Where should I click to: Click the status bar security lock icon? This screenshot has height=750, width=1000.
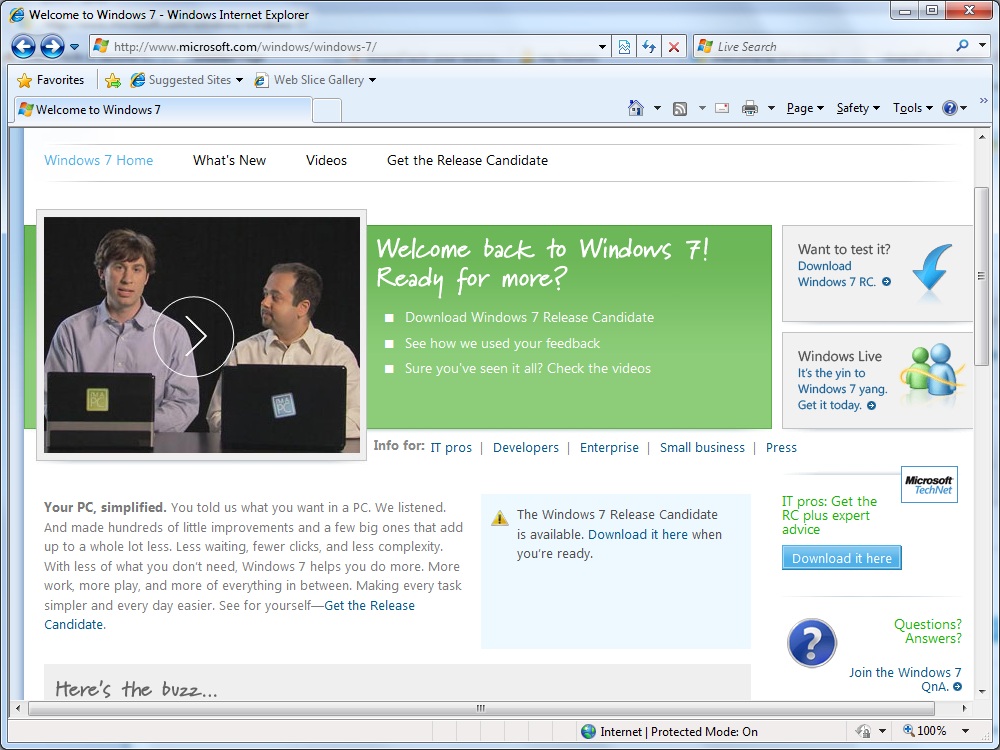[x=864, y=731]
